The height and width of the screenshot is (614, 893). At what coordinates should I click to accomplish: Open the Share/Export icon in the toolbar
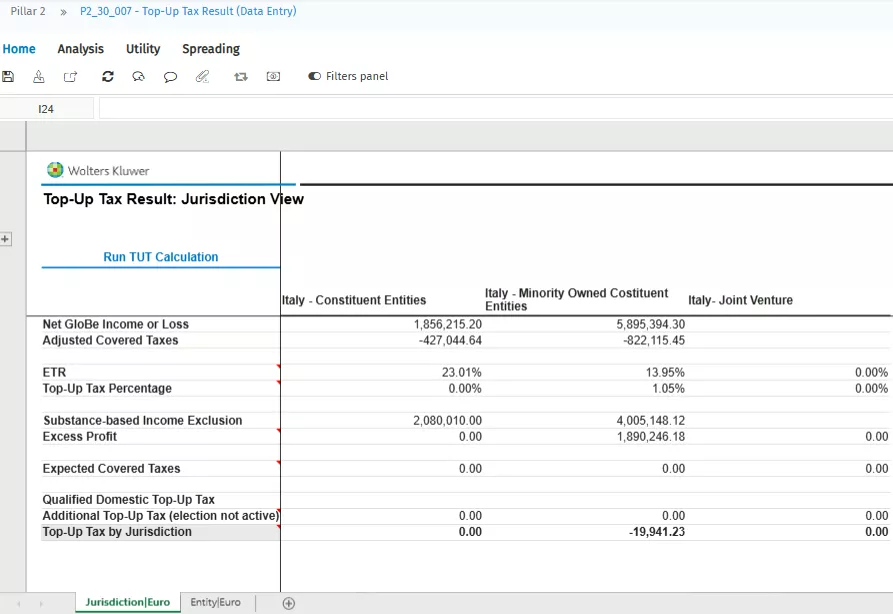(x=70, y=76)
